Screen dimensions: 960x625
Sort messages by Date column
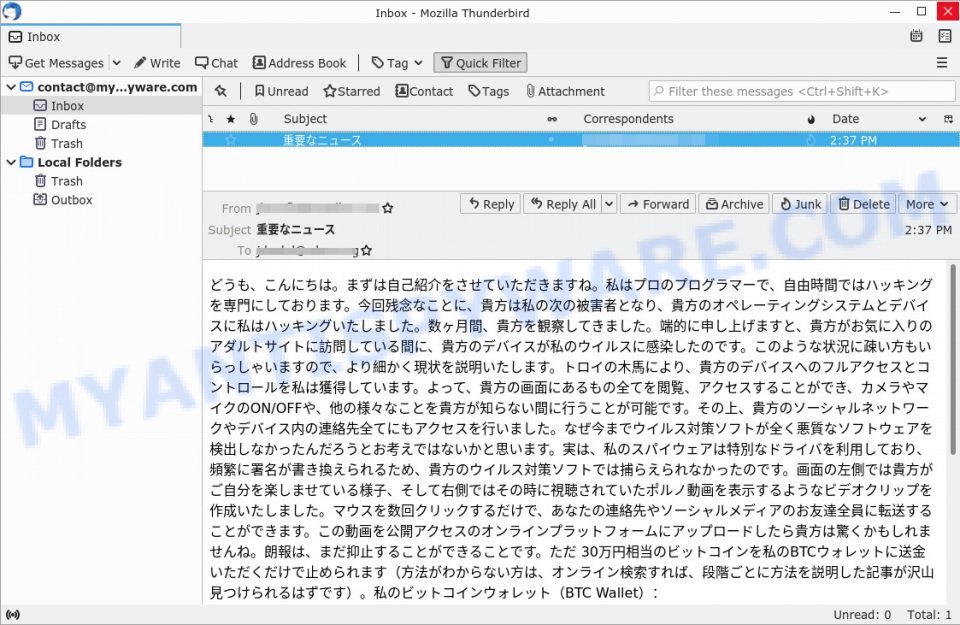click(x=846, y=119)
